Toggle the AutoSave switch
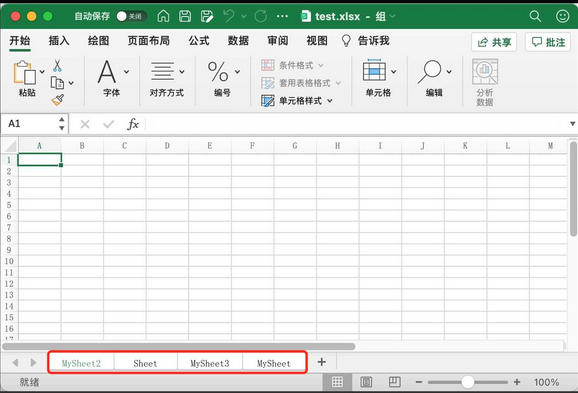The height and width of the screenshot is (393, 578). click(132, 16)
